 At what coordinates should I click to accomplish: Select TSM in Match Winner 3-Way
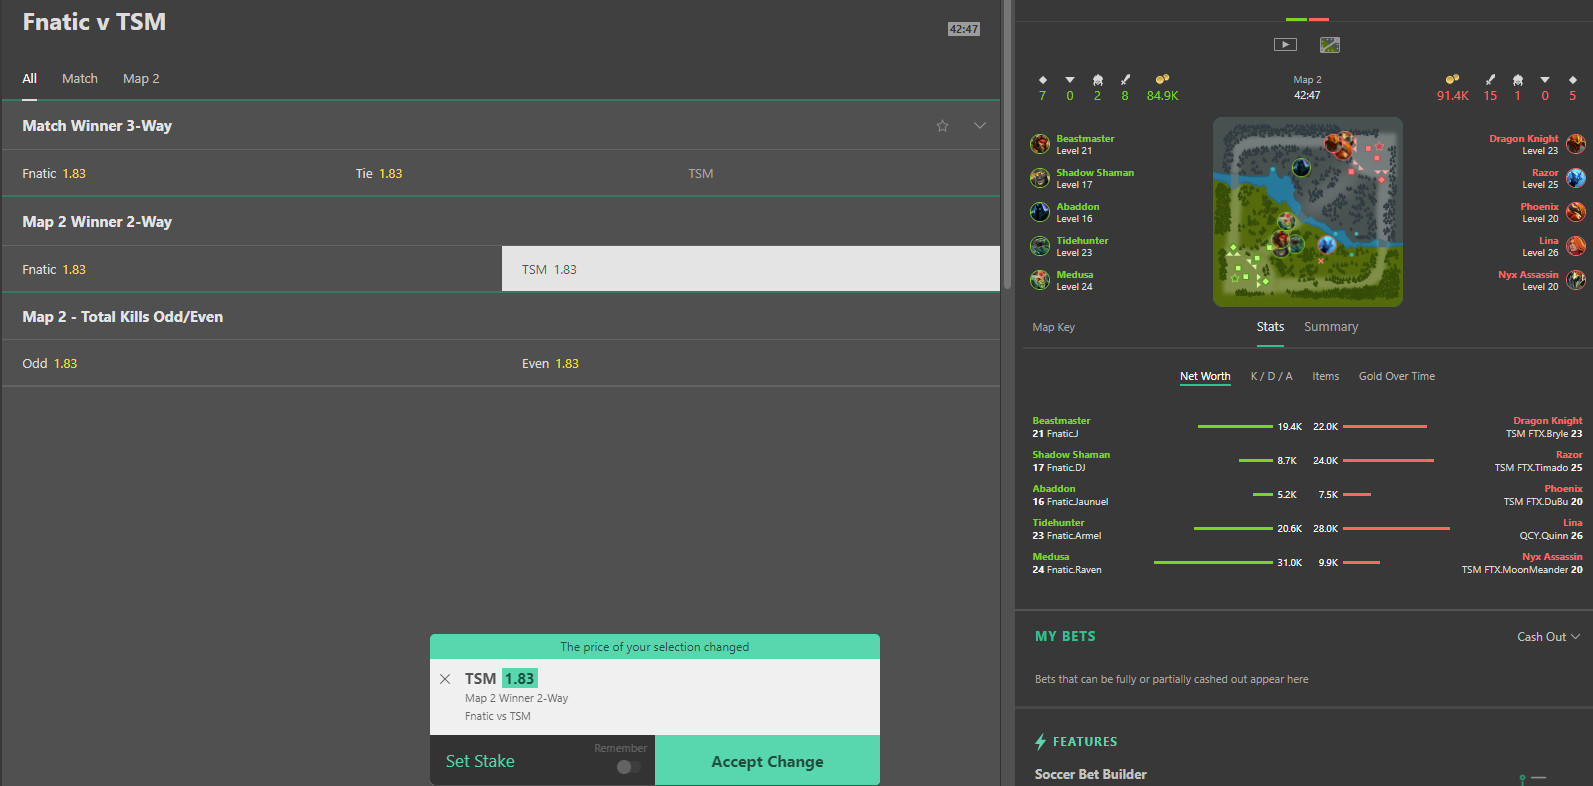[x=834, y=173]
